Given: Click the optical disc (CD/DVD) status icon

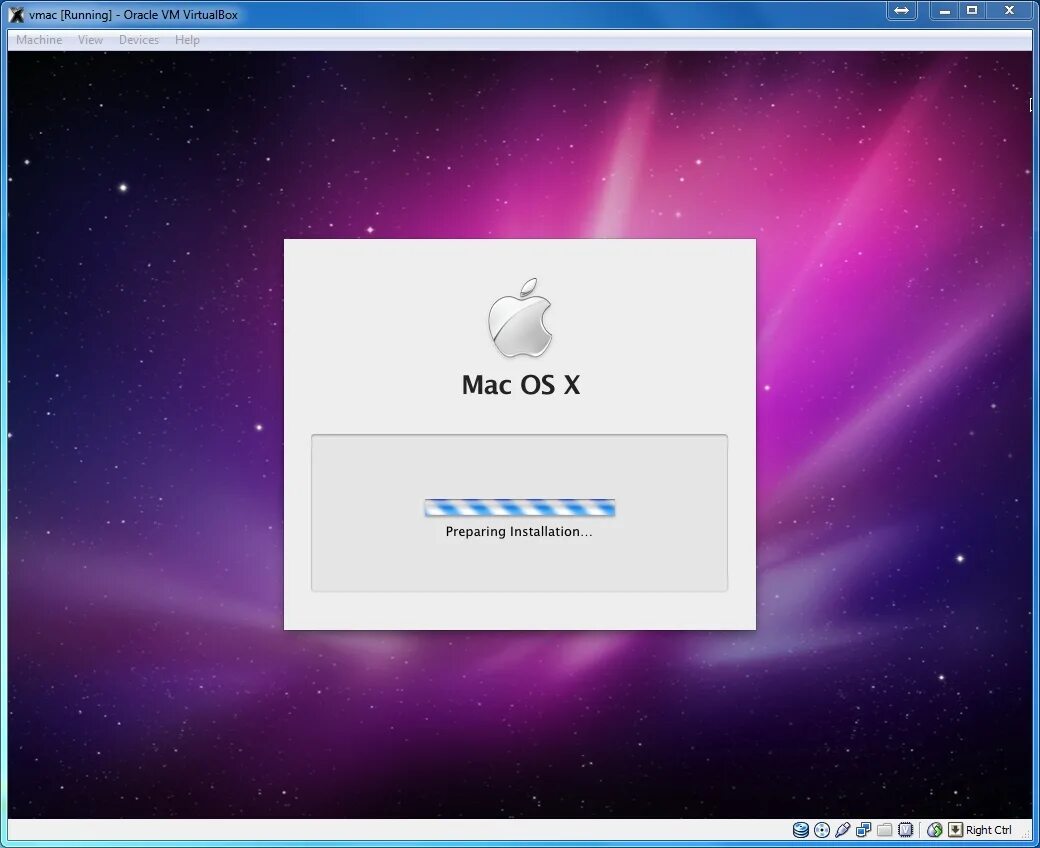Looking at the screenshot, I should 822,829.
